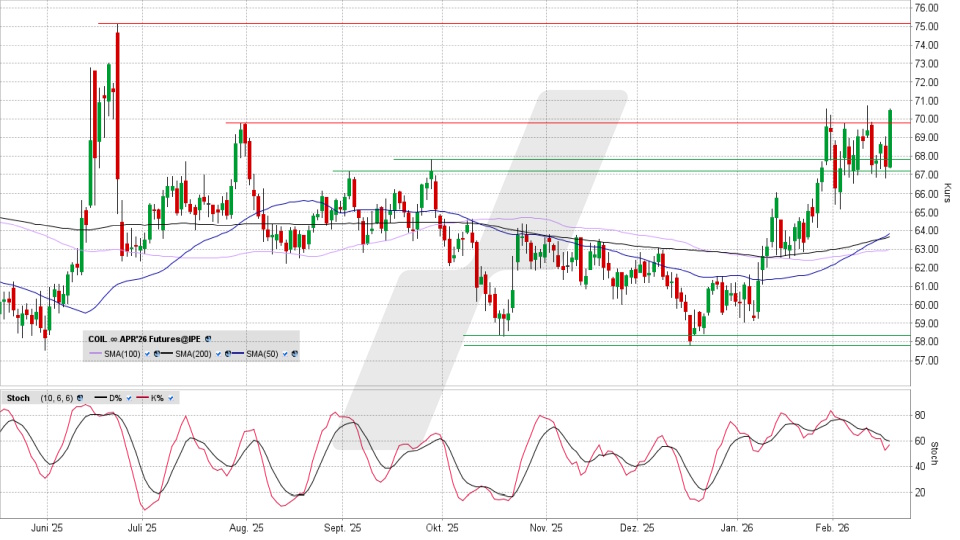Click the Feb. '26 date label
The image size is (960, 540).
(x=833, y=528)
